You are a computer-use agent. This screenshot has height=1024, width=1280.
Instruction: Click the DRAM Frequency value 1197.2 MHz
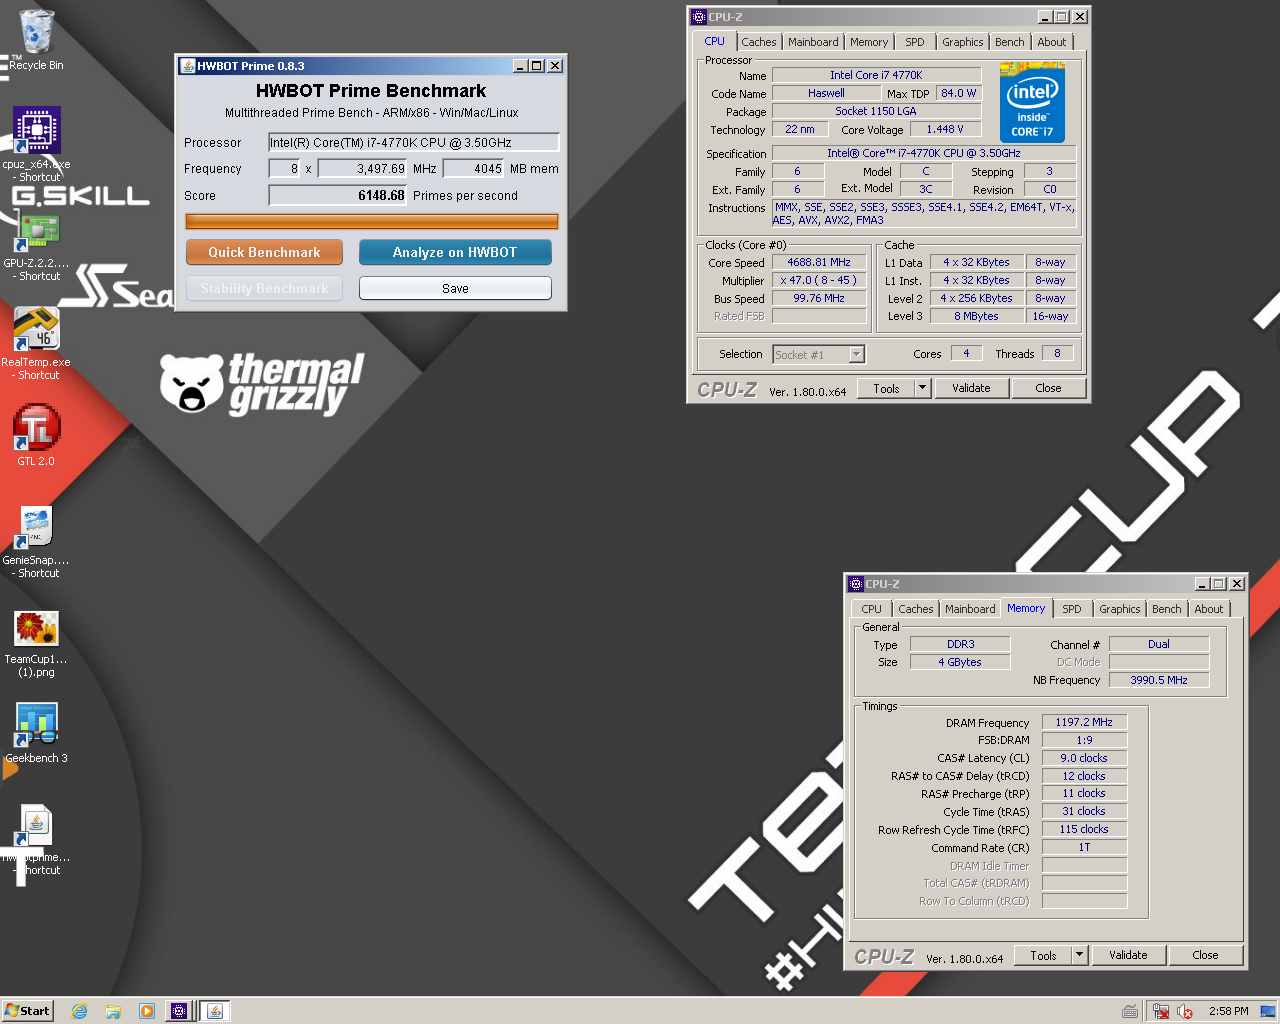(1084, 722)
